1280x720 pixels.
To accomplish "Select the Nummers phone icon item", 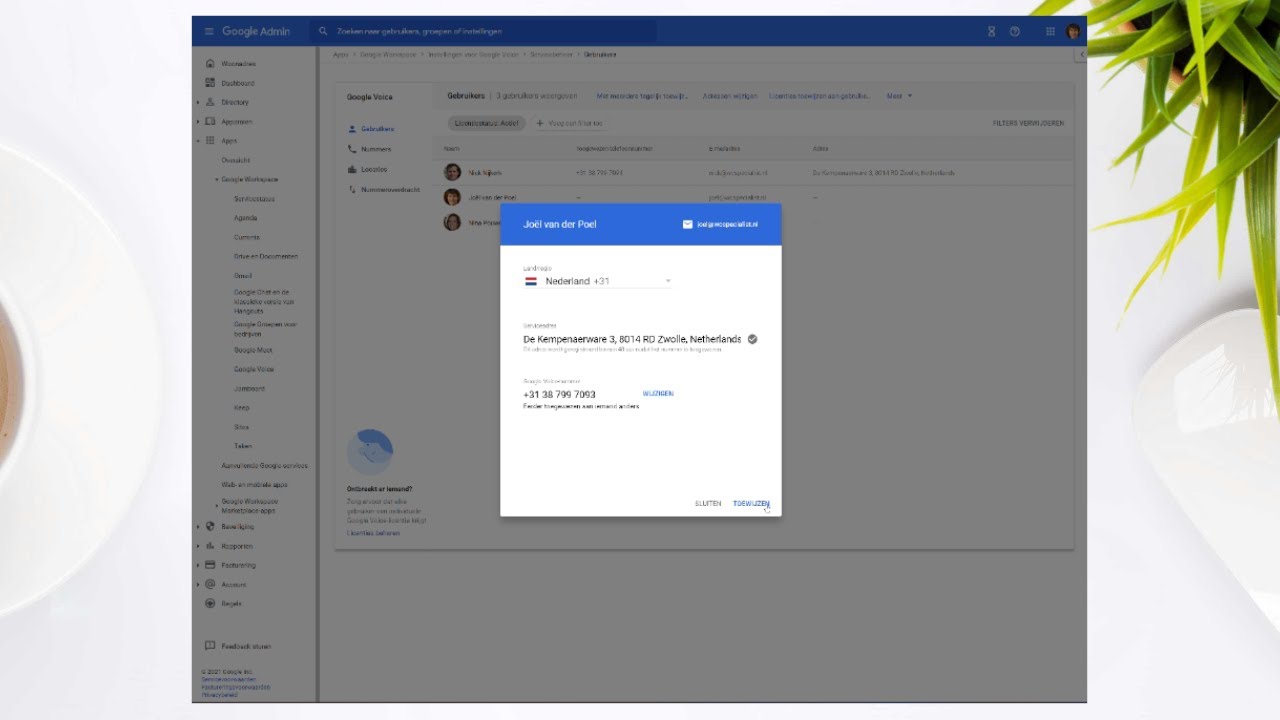I will click(x=369, y=149).
